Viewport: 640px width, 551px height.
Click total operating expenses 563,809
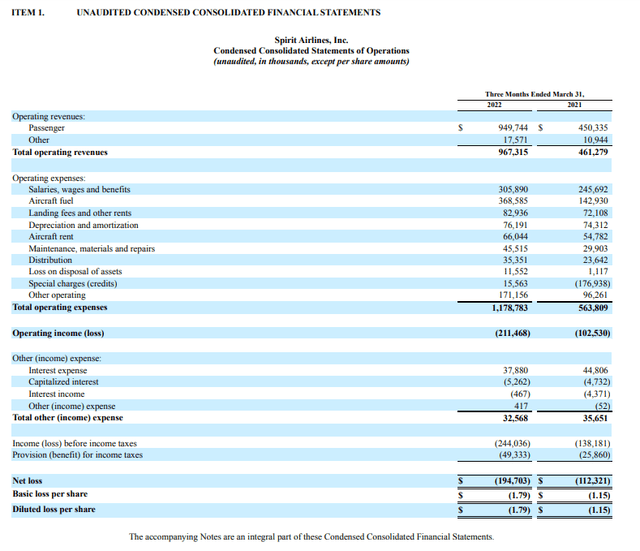593,307
